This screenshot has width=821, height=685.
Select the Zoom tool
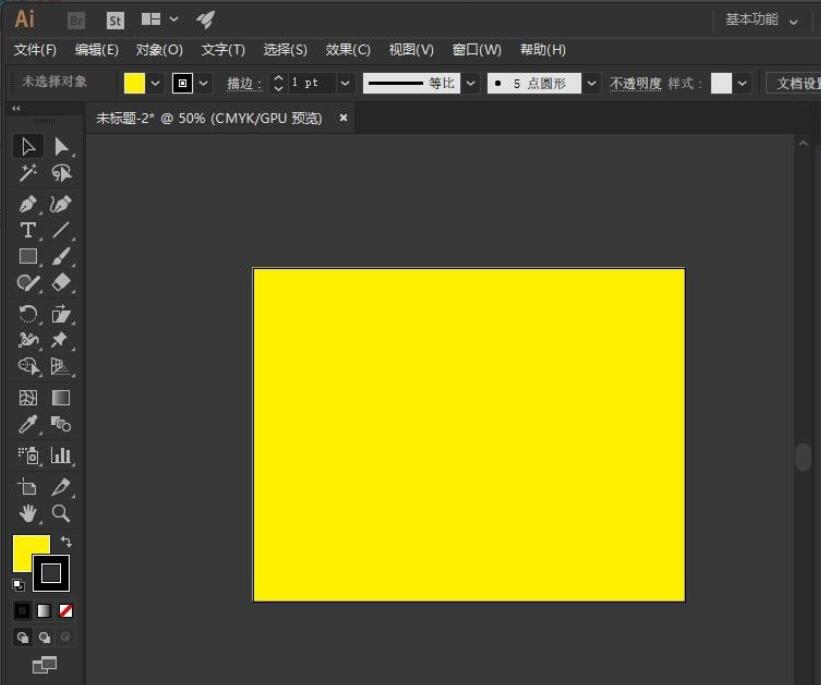[x=61, y=513]
